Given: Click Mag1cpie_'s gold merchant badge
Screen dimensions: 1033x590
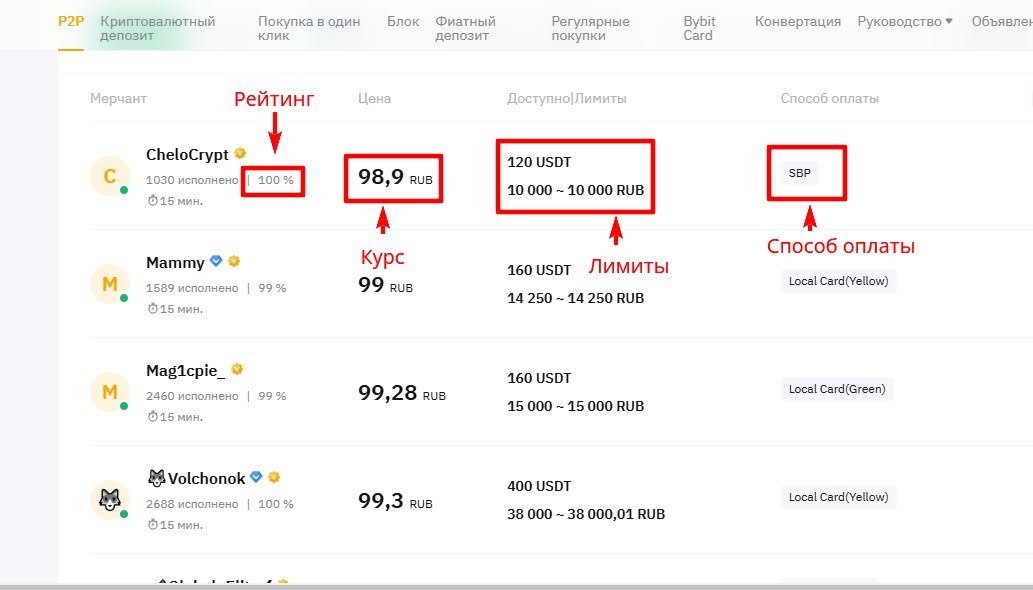Looking at the screenshot, I should 237,370.
